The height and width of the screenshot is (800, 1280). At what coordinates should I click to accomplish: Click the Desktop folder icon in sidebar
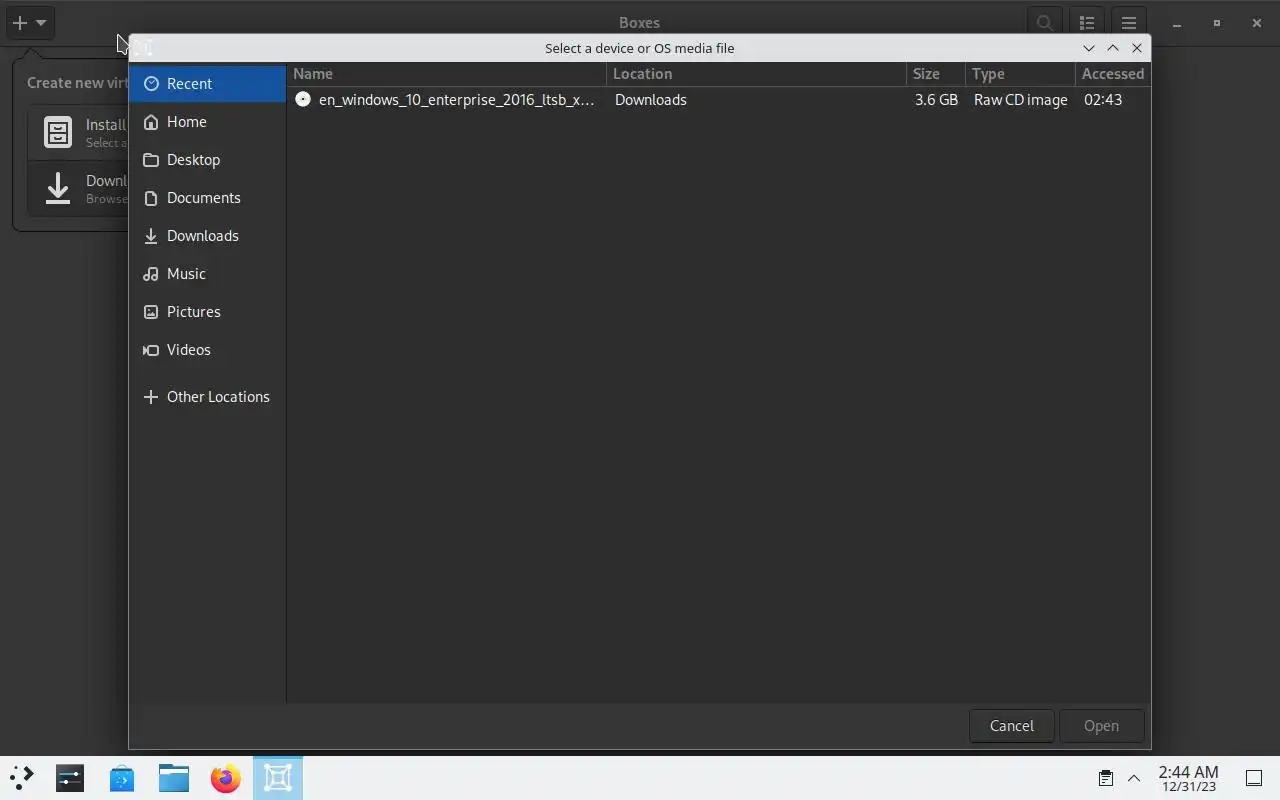(x=151, y=160)
